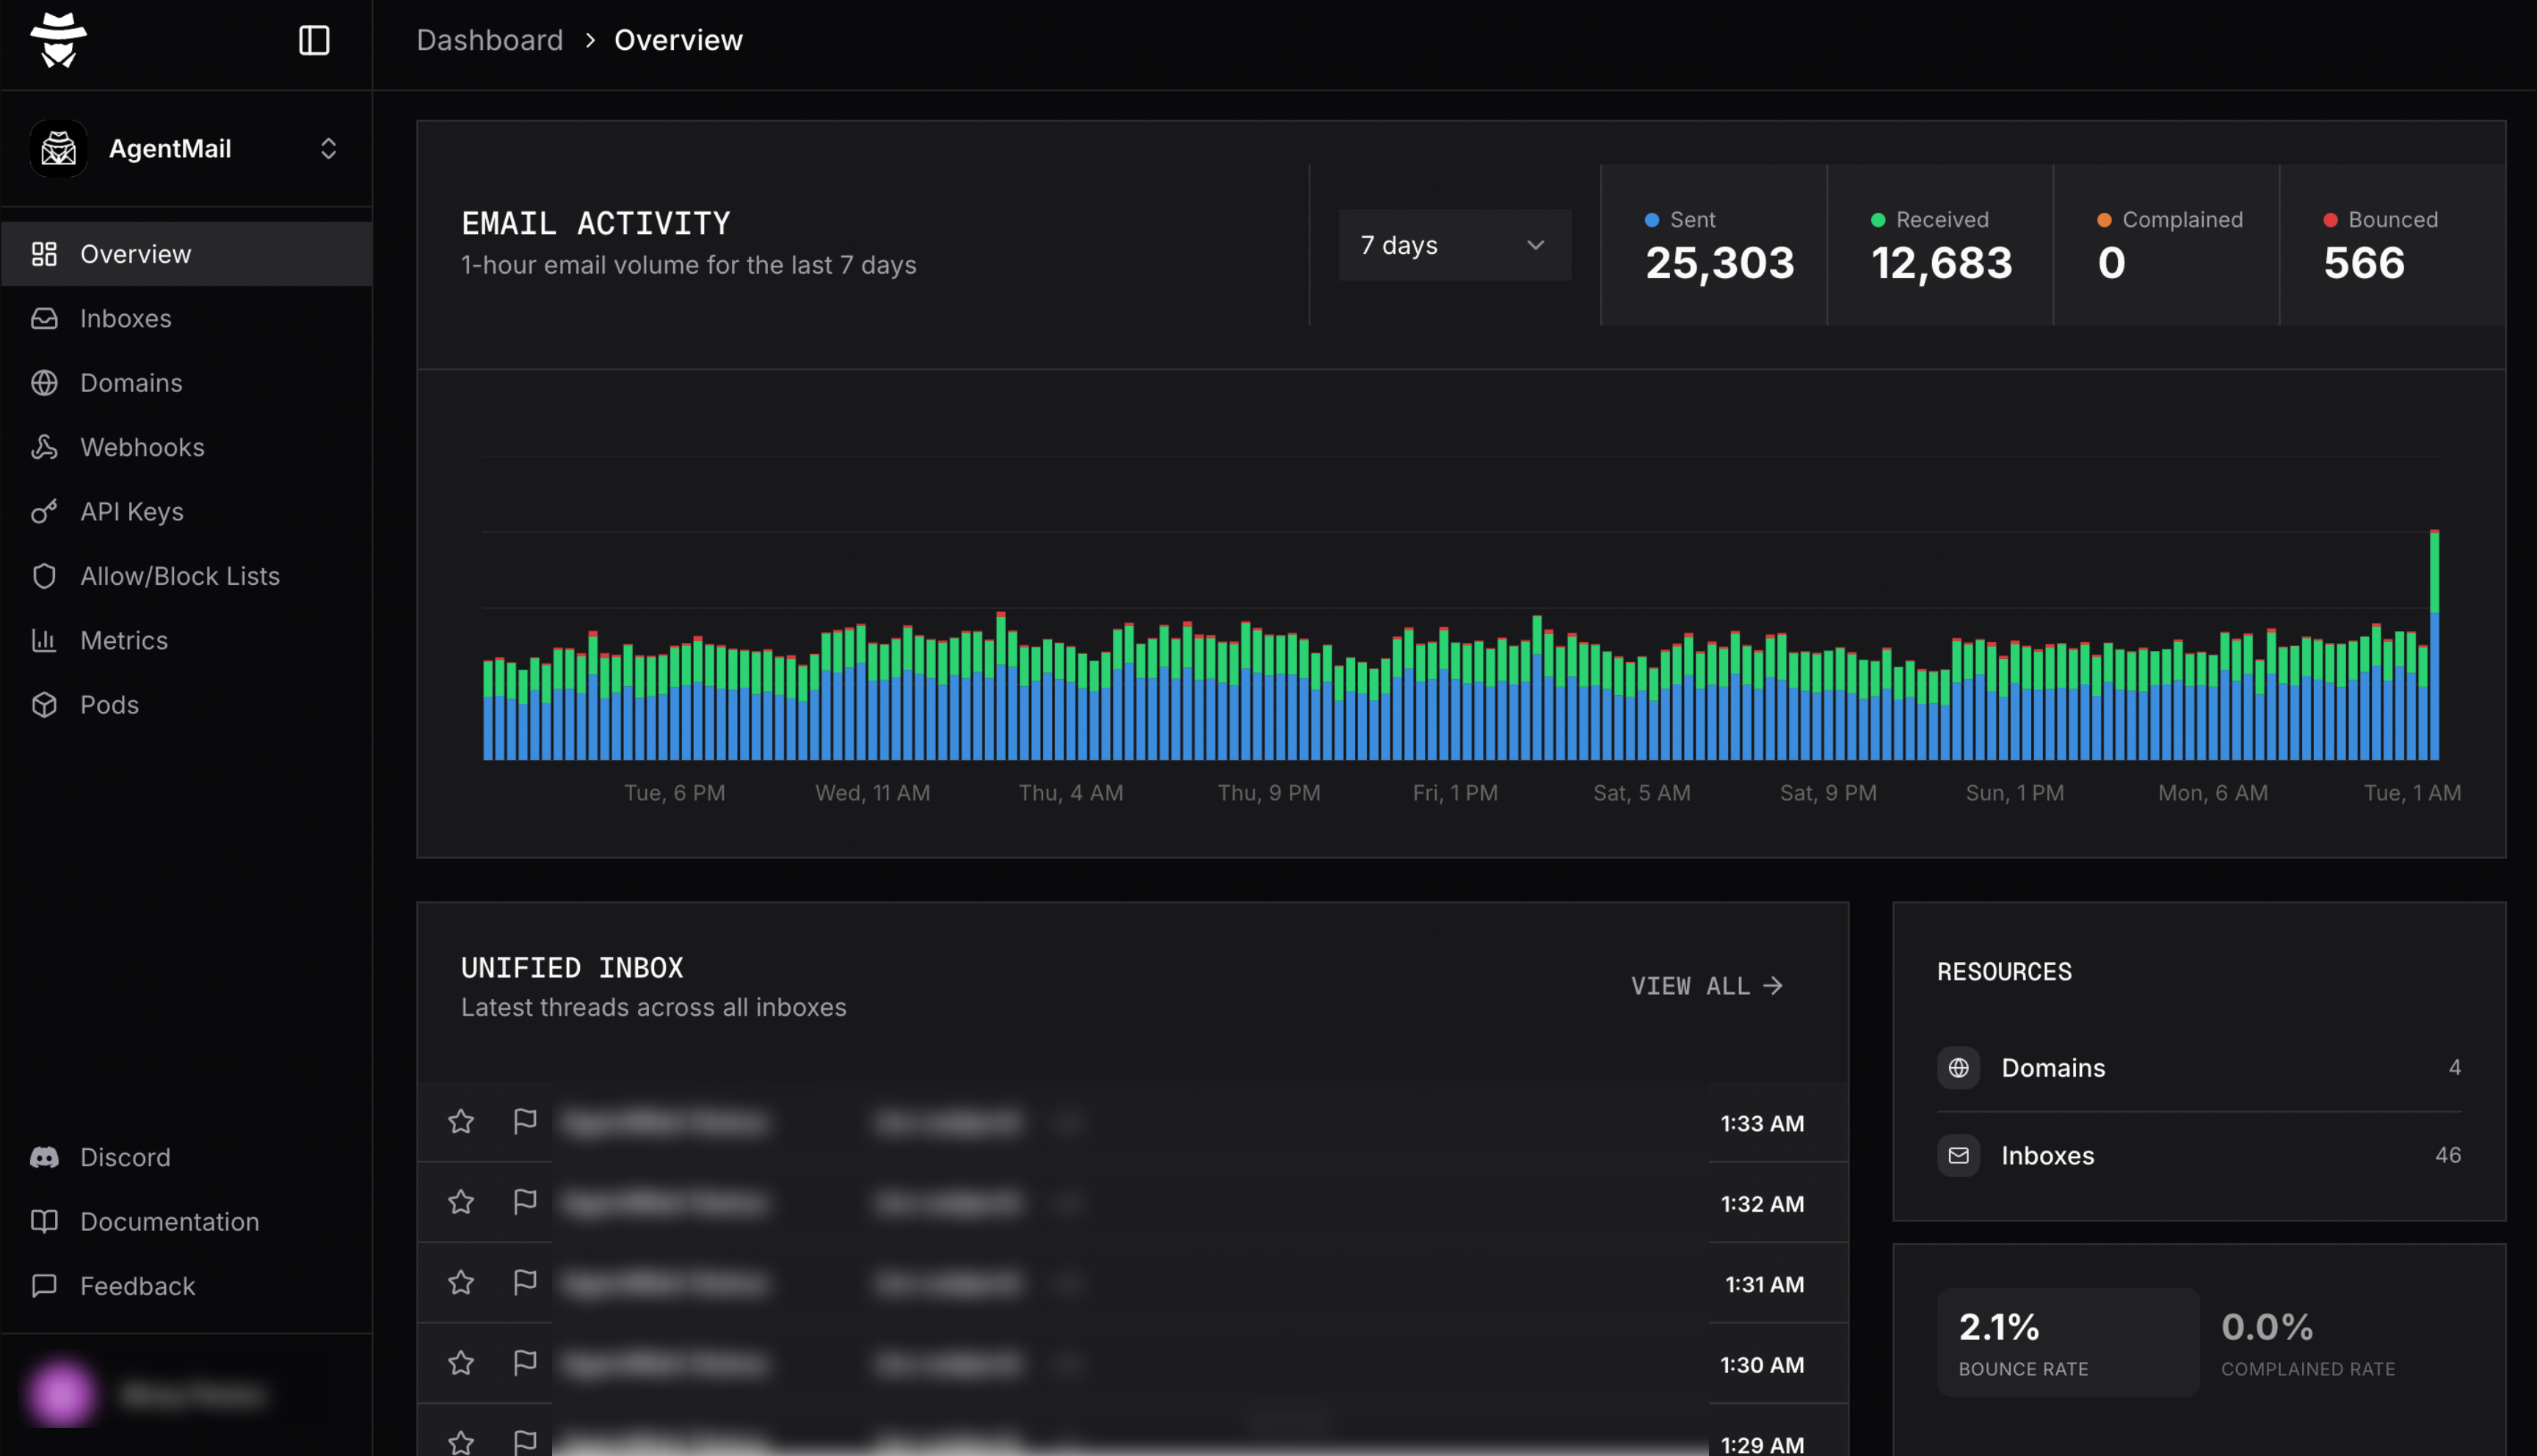Click VIEW ALL in Unified Inbox
Screen dimensions: 2537x1456
[x=1705, y=986]
